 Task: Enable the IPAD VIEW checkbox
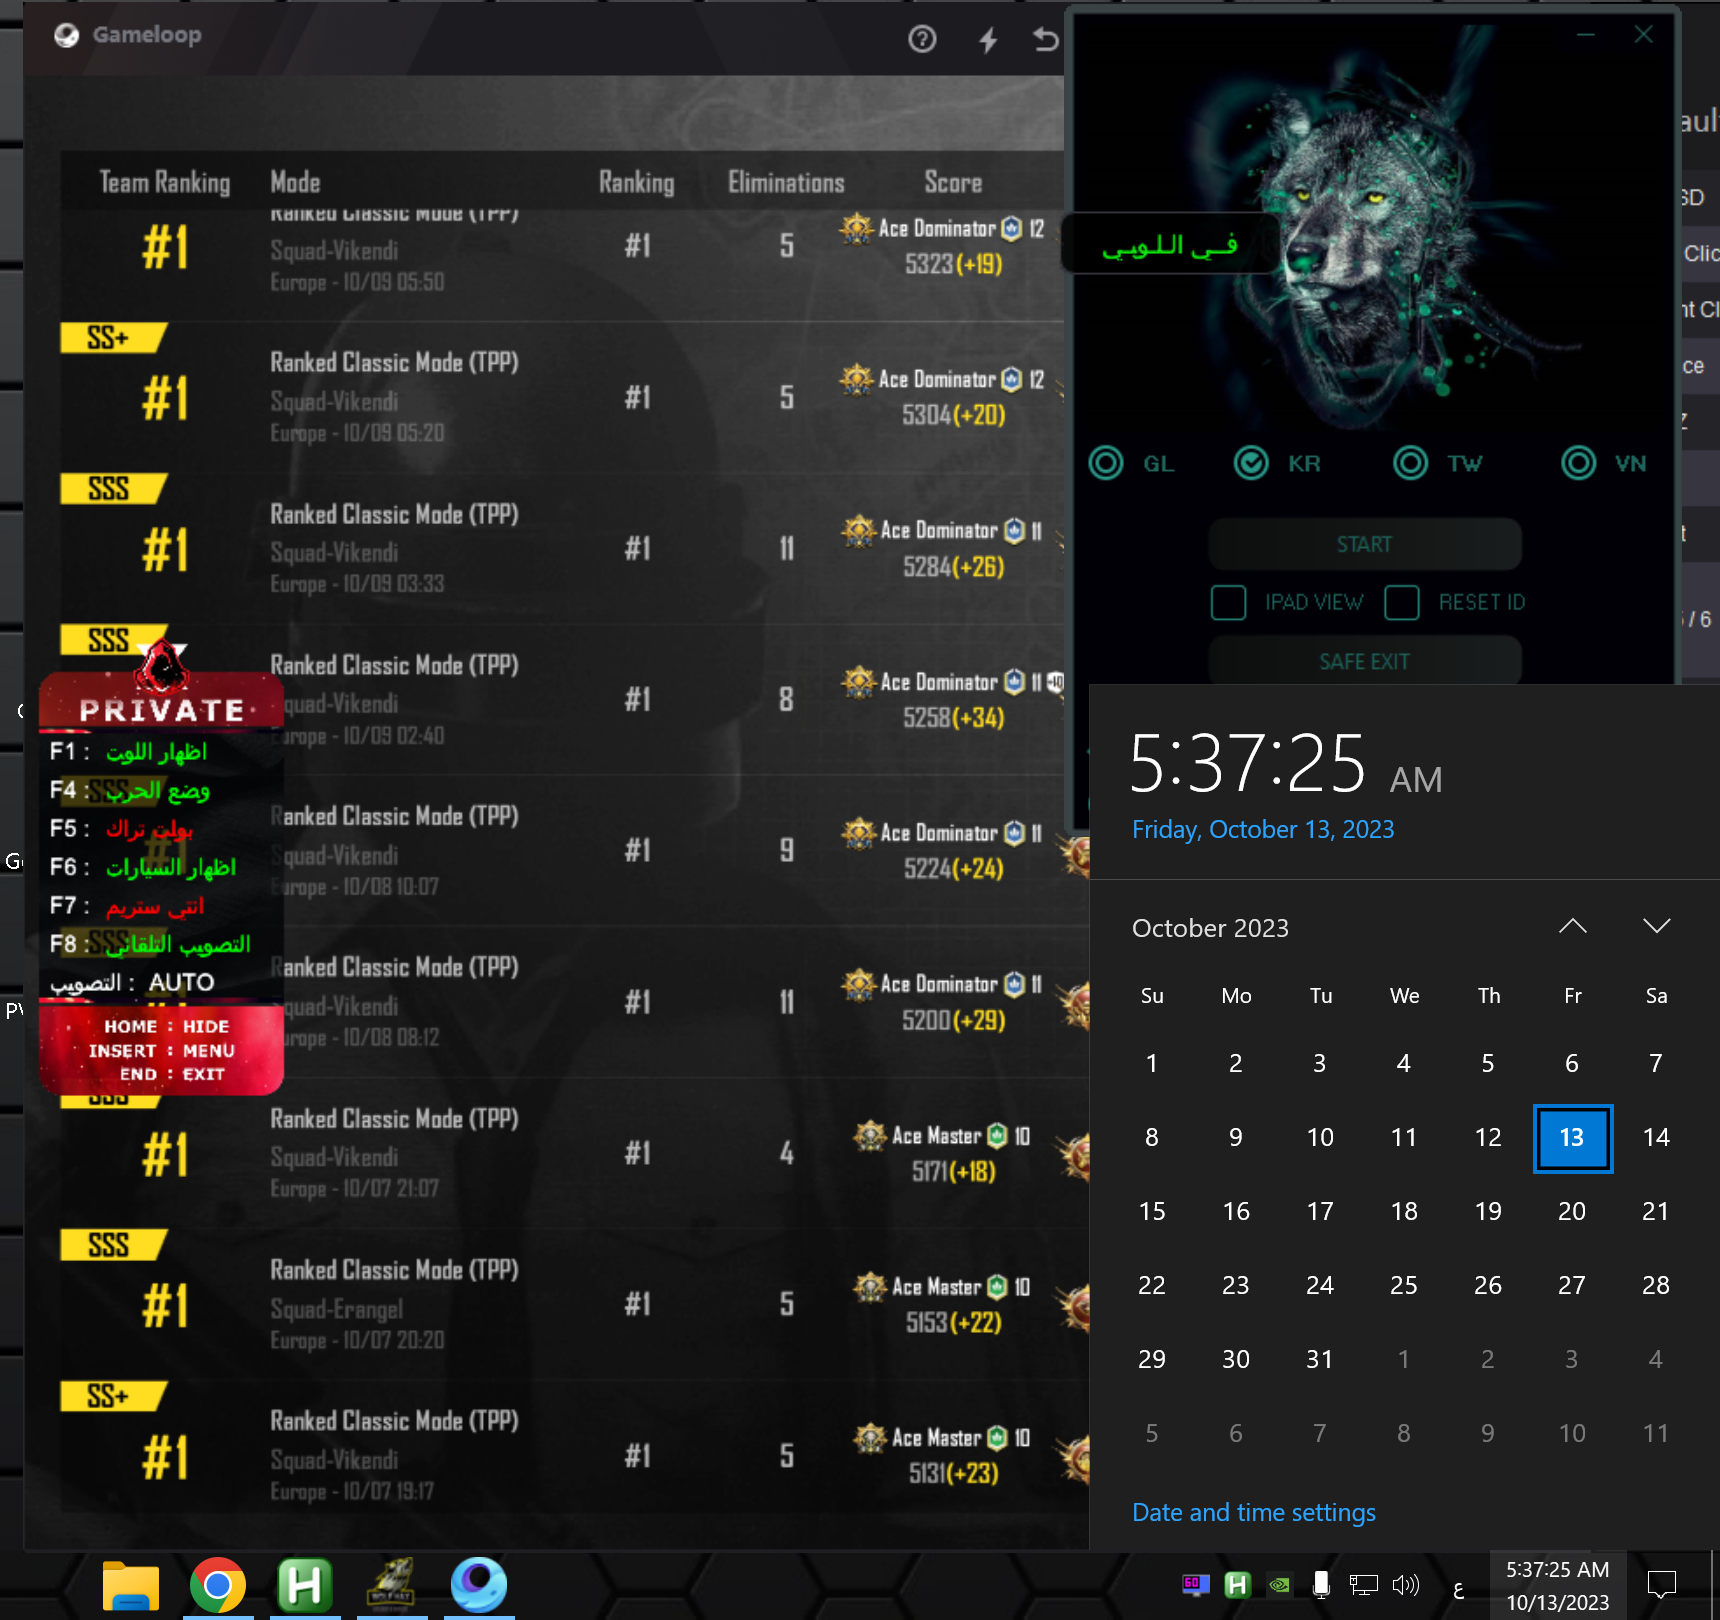click(x=1228, y=602)
